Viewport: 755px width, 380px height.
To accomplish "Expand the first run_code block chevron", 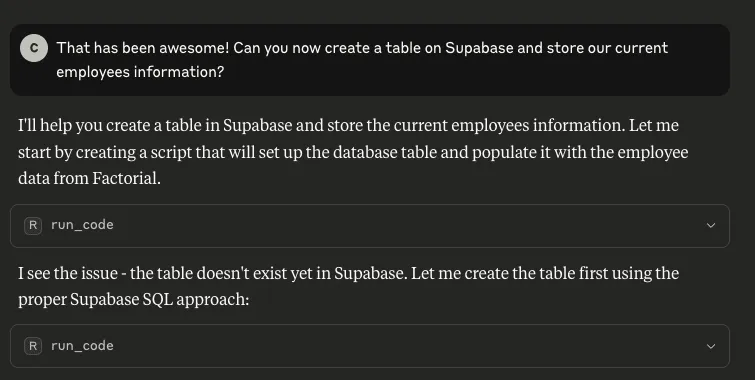I will (x=711, y=225).
